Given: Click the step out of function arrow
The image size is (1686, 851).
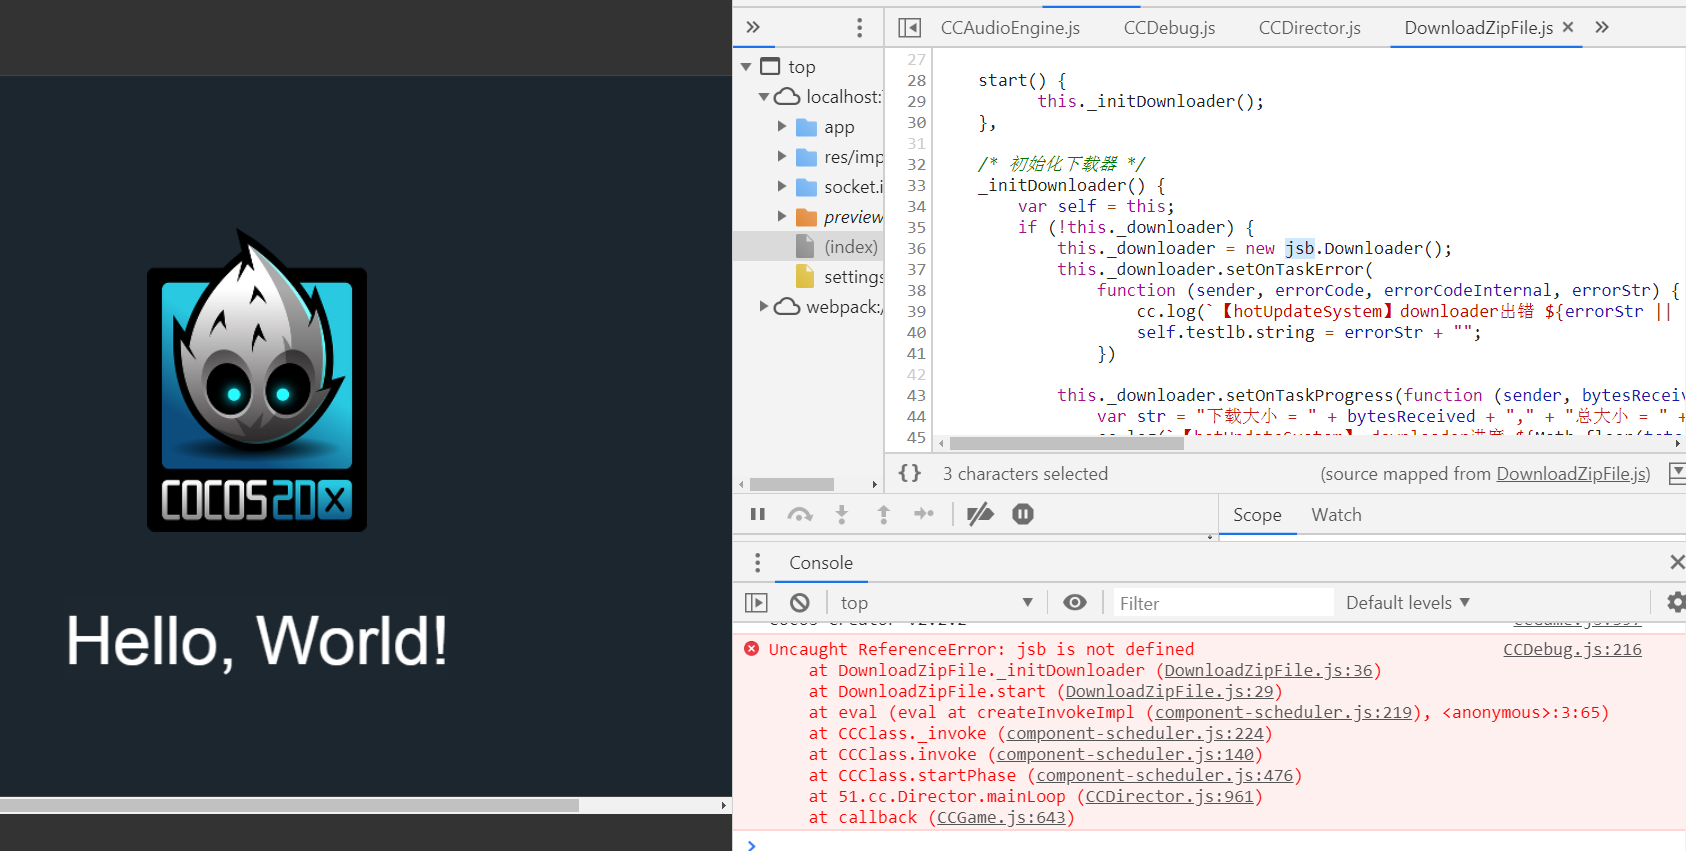Looking at the screenshot, I should click(884, 514).
